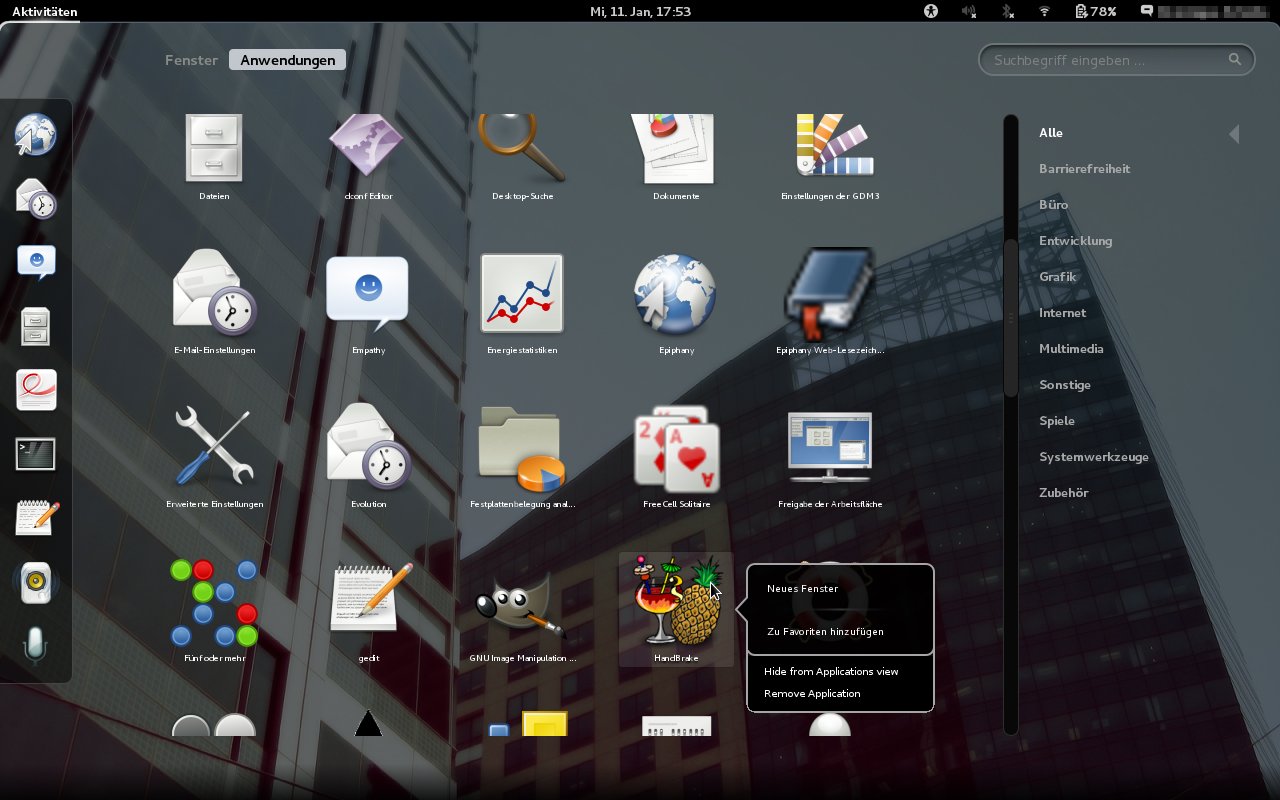Open the web browser in the dash

(x=36, y=135)
